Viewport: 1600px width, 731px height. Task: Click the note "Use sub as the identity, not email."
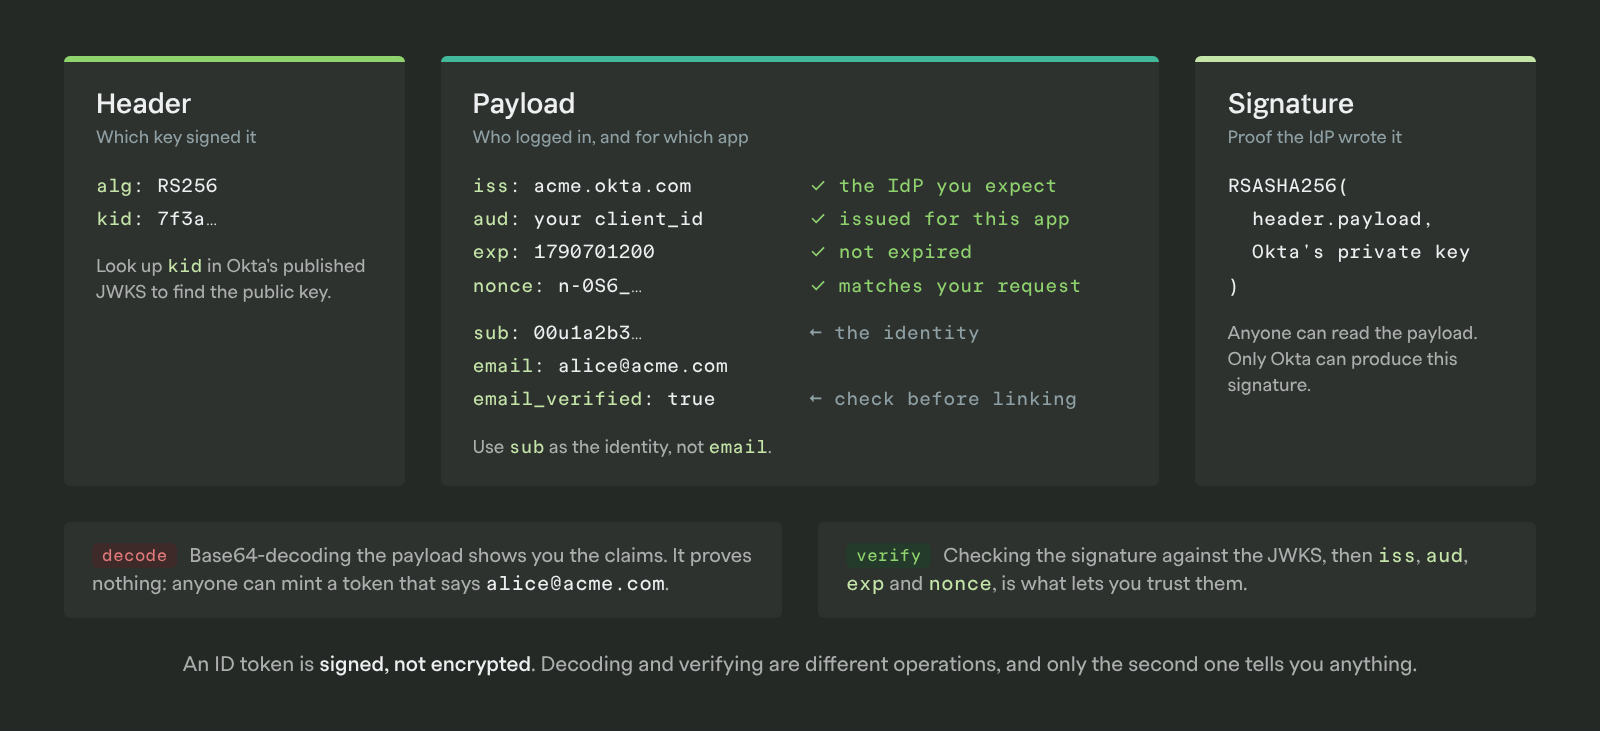[x=622, y=447]
